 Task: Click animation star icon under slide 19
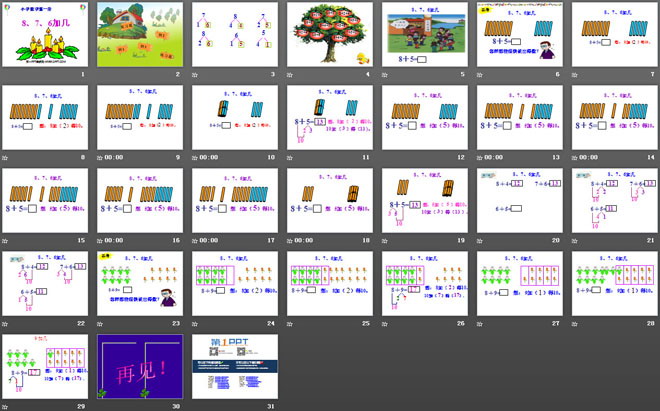tap(384, 240)
